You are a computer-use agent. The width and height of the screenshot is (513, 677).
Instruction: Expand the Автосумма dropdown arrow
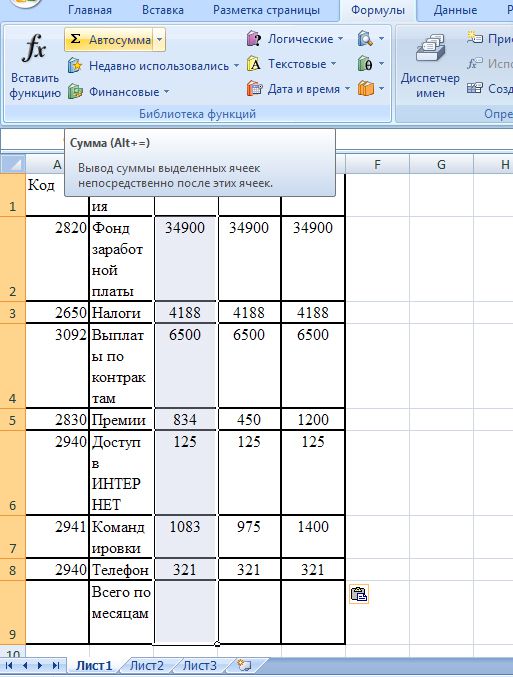[159, 40]
